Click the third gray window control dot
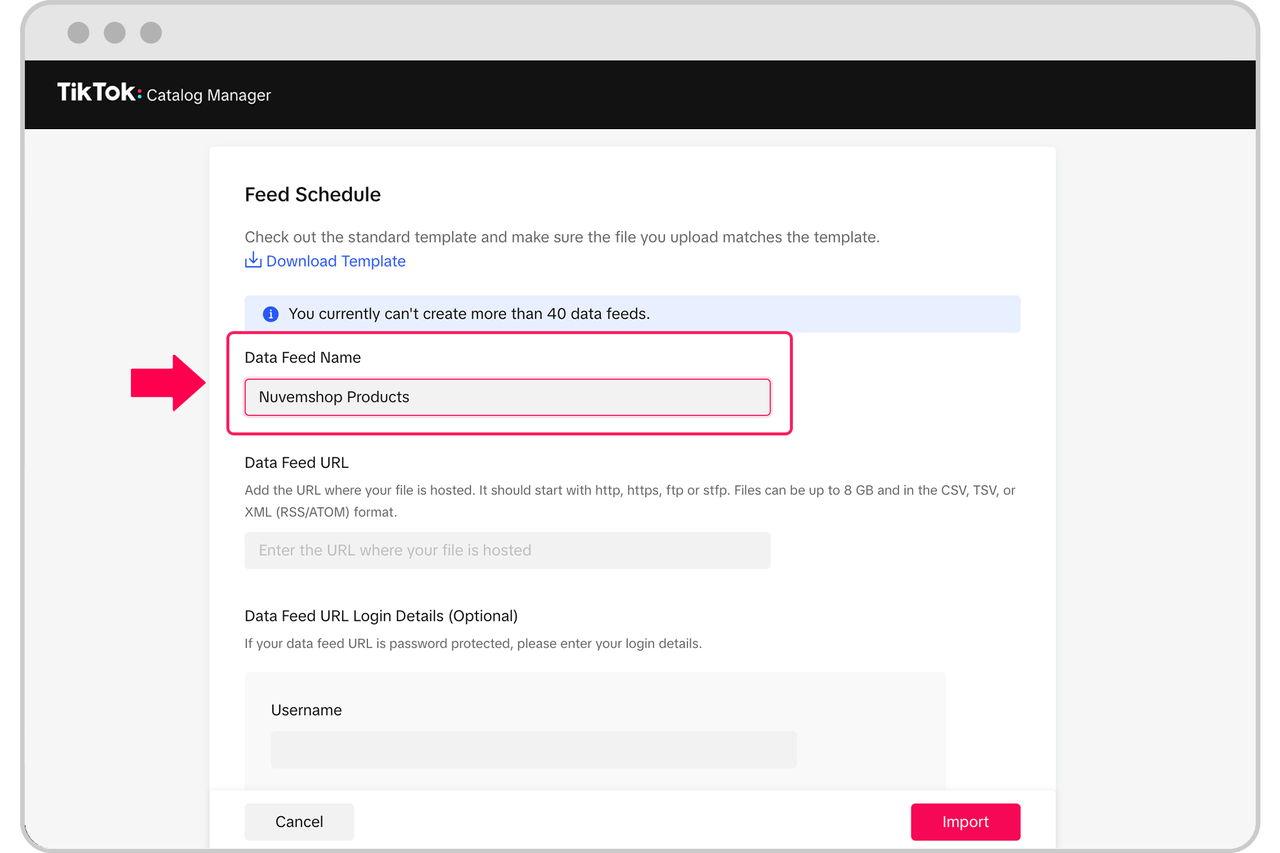Screen dimensions: 1280x853 tap(151, 32)
